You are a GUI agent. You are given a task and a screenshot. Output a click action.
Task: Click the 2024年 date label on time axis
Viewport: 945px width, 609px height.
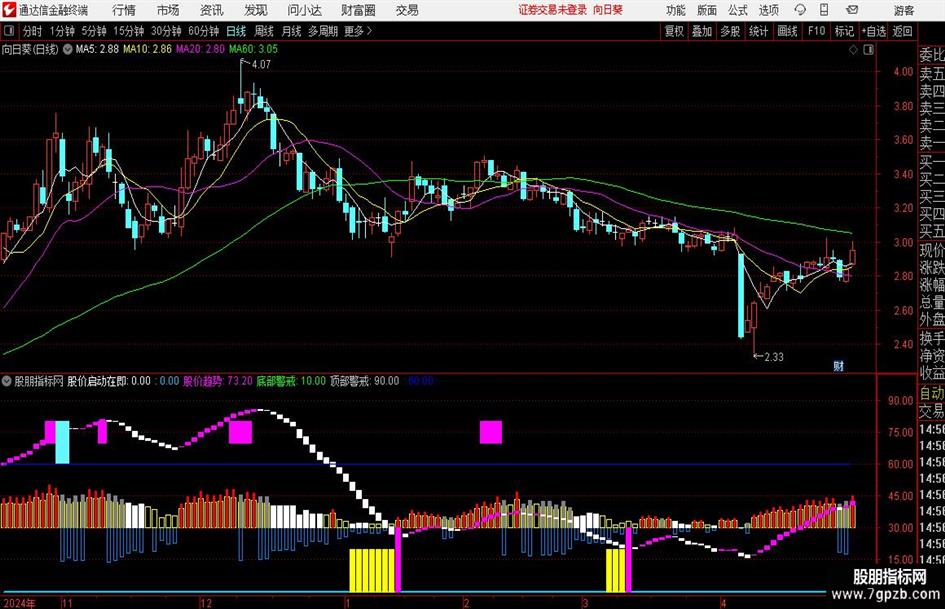pos(19,603)
